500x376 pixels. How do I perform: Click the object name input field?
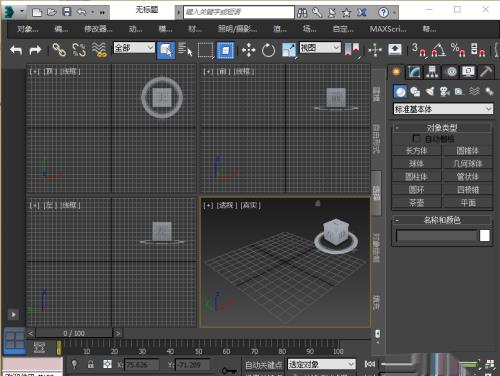coord(437,236)
